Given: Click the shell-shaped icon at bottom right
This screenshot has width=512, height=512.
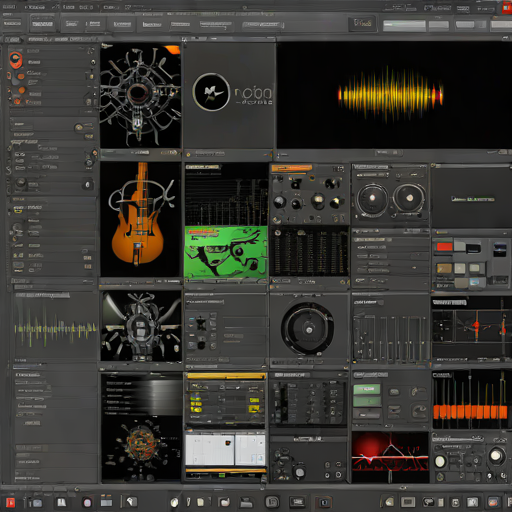Looking at the screenshot, I should point(389,502).
